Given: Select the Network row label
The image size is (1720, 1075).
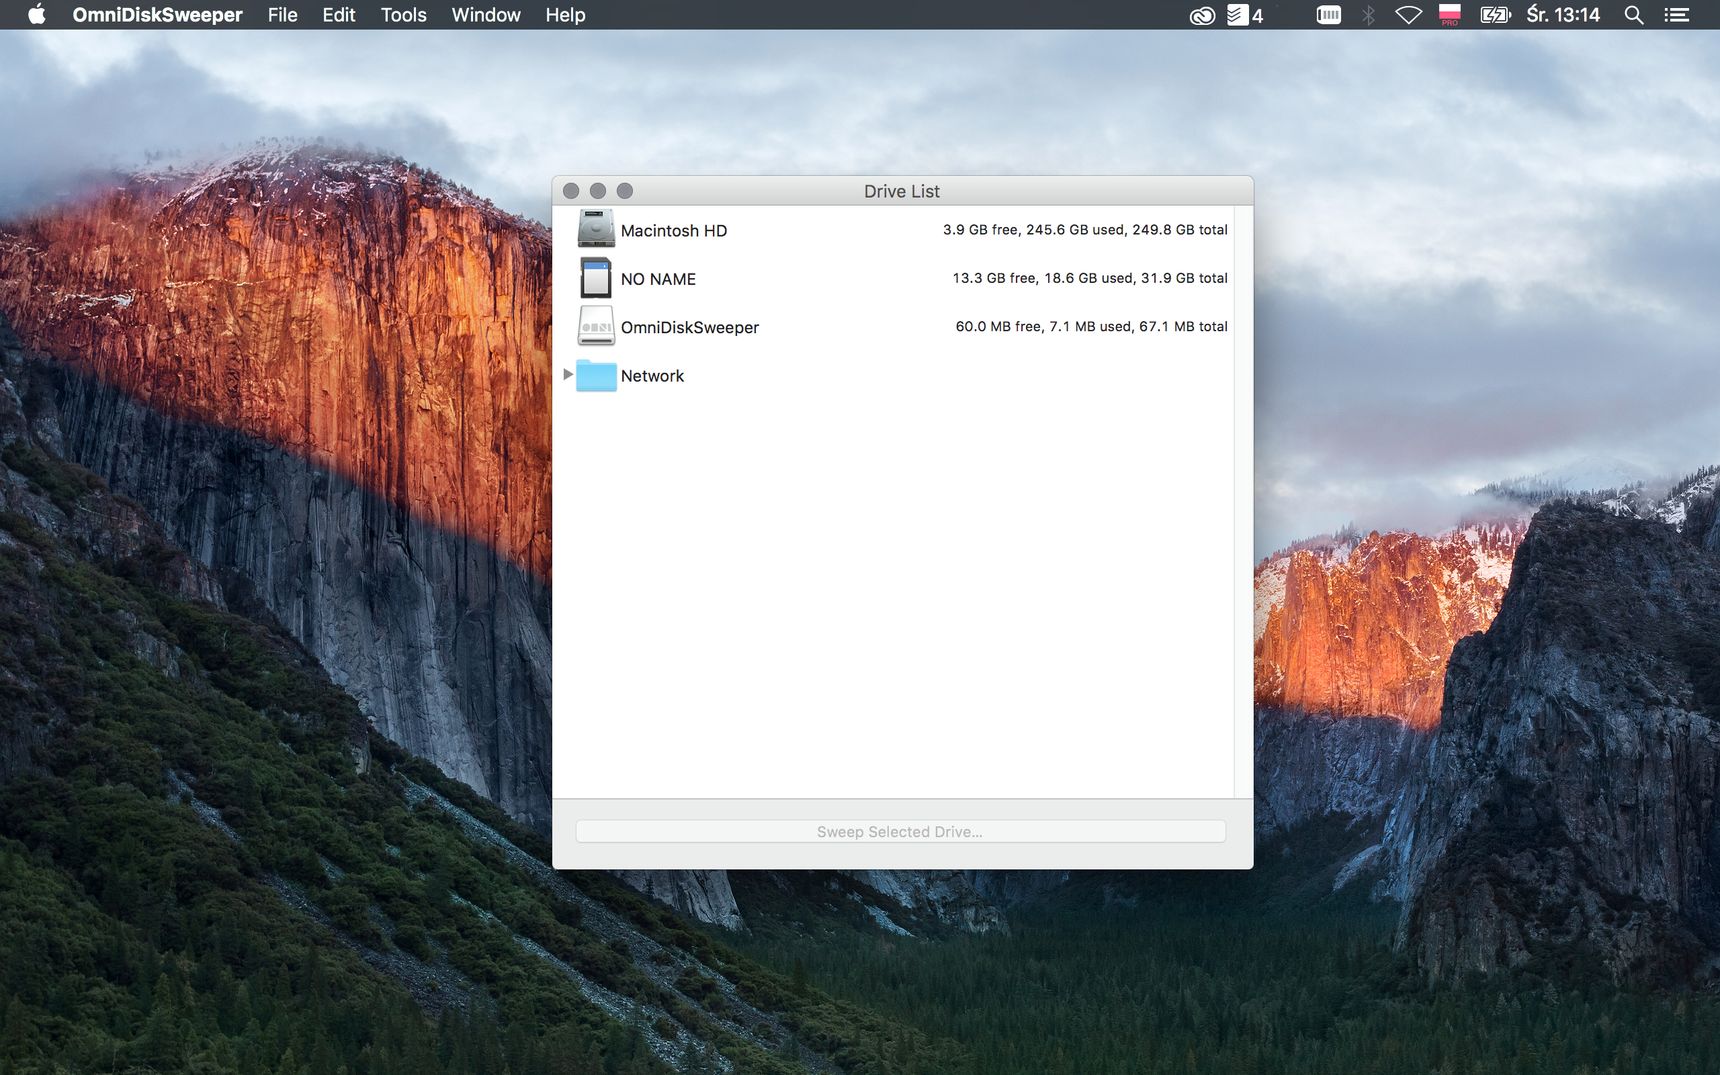Looking at the screenshot, I should coord(652,376).
